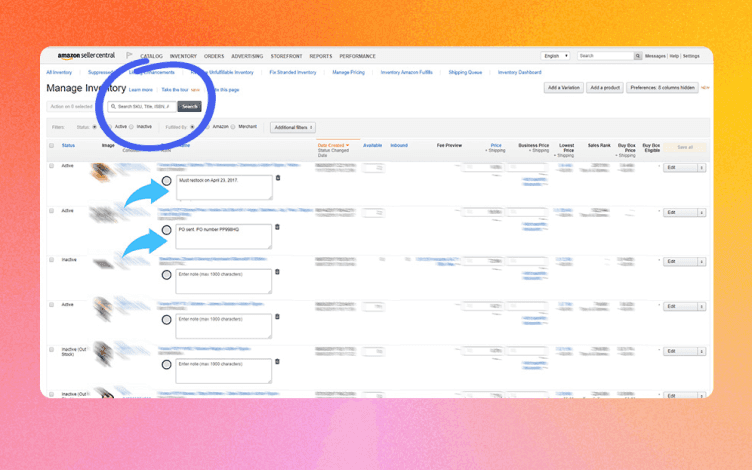
Task: Click the Take the tour link
Action: (175, 90)
